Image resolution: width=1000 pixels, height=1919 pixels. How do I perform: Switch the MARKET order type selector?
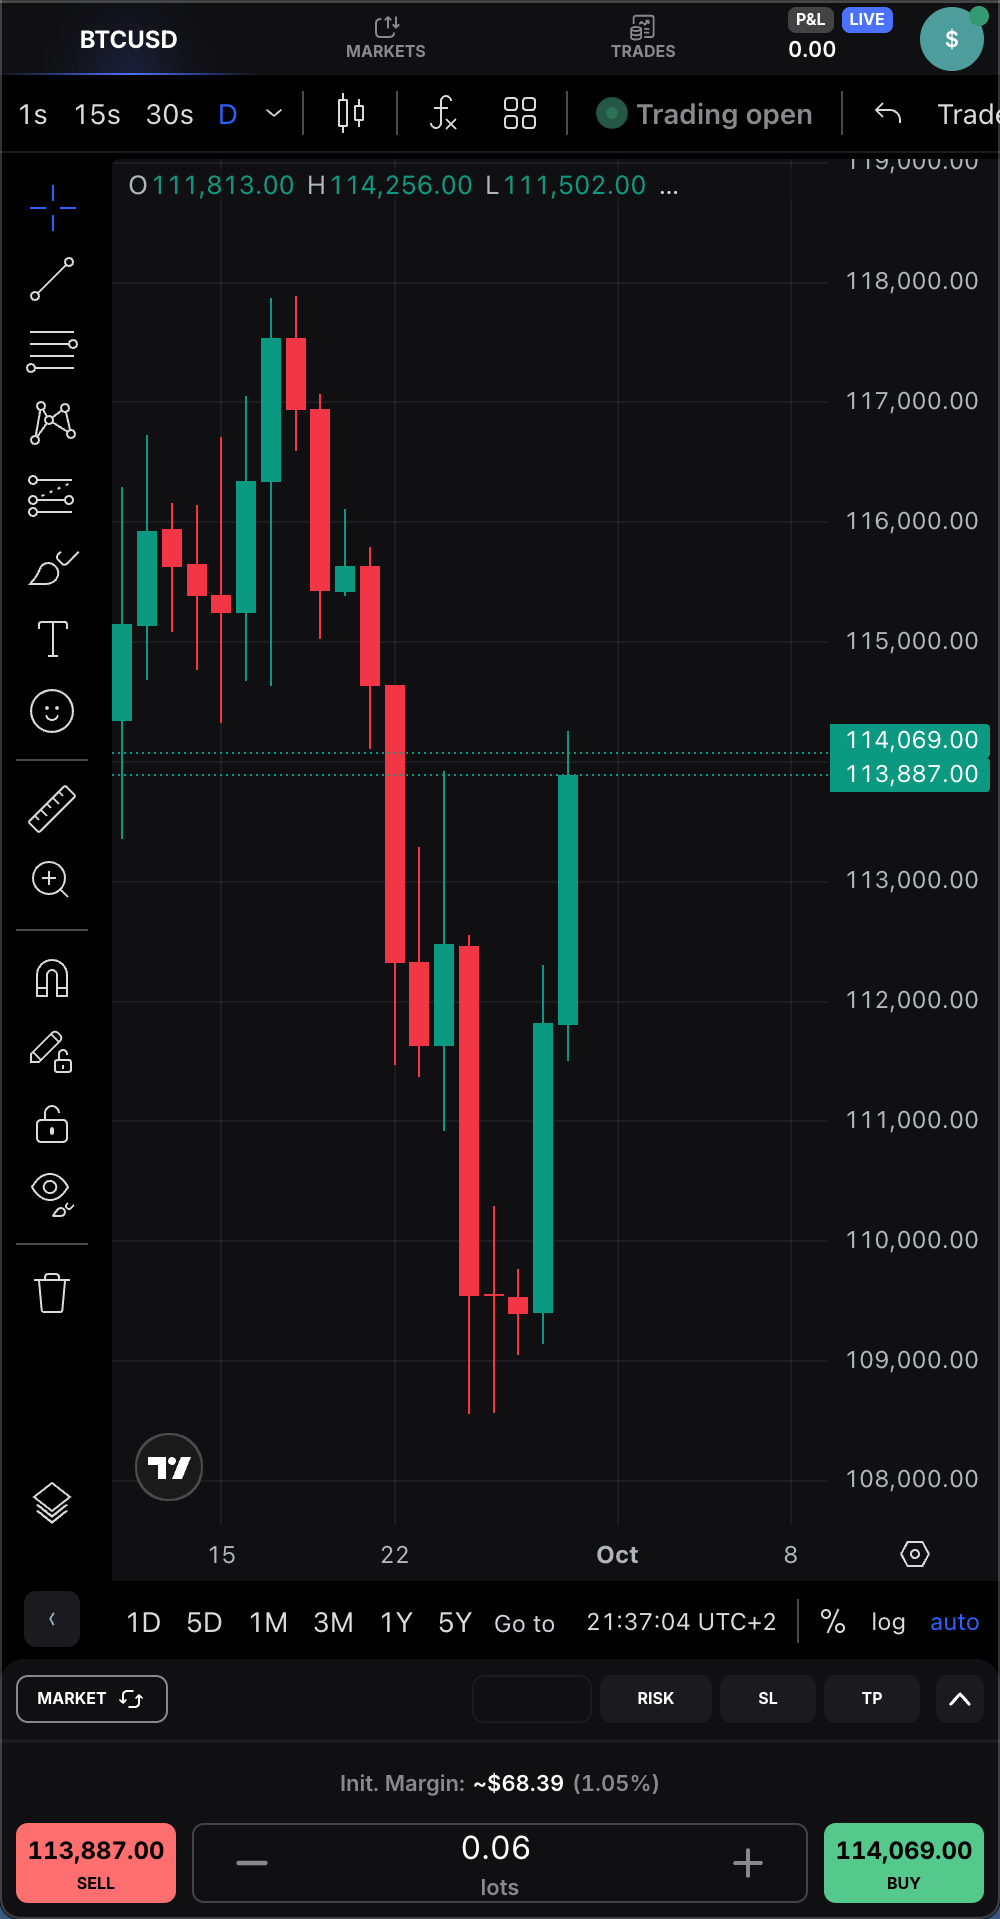[92, 1699]
